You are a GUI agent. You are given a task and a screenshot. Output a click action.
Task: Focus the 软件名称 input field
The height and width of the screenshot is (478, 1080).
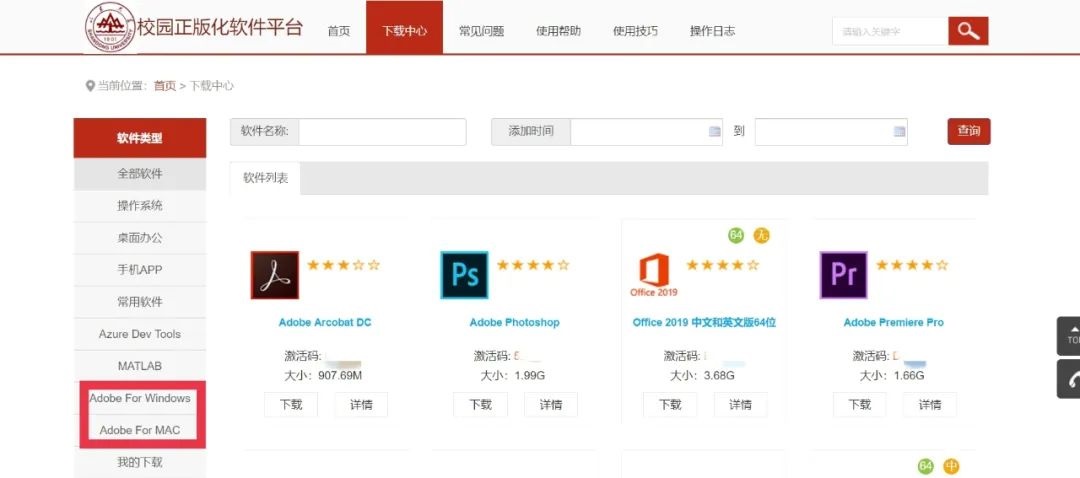[382, 132]
